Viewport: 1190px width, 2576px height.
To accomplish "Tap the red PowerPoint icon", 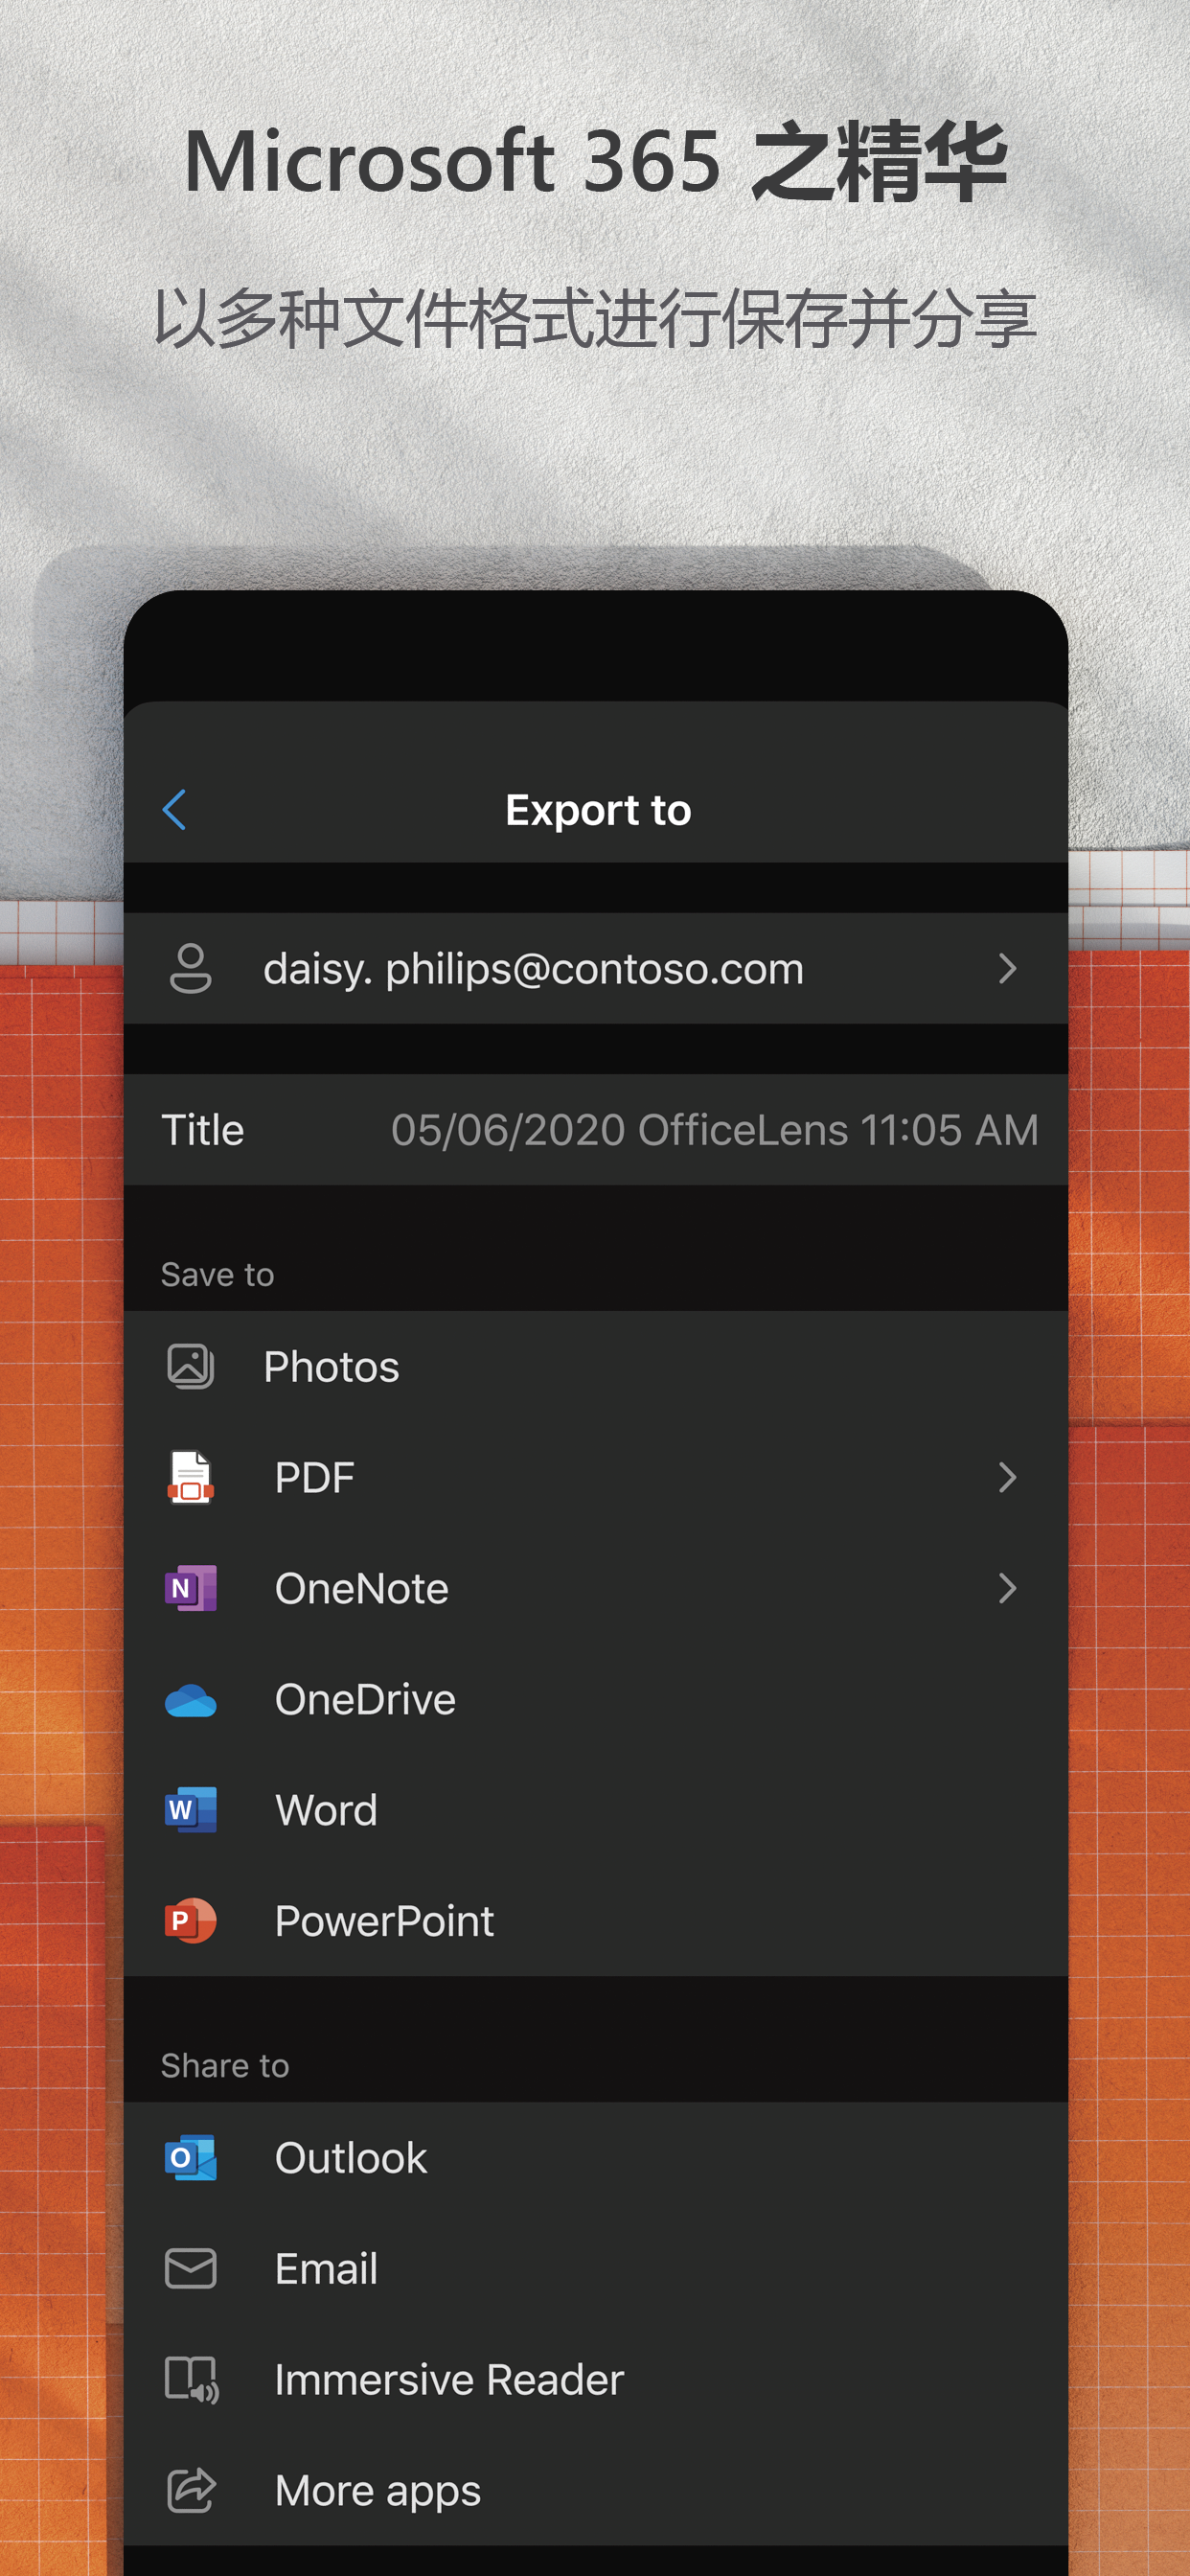I will click(x=190, y=1921).
